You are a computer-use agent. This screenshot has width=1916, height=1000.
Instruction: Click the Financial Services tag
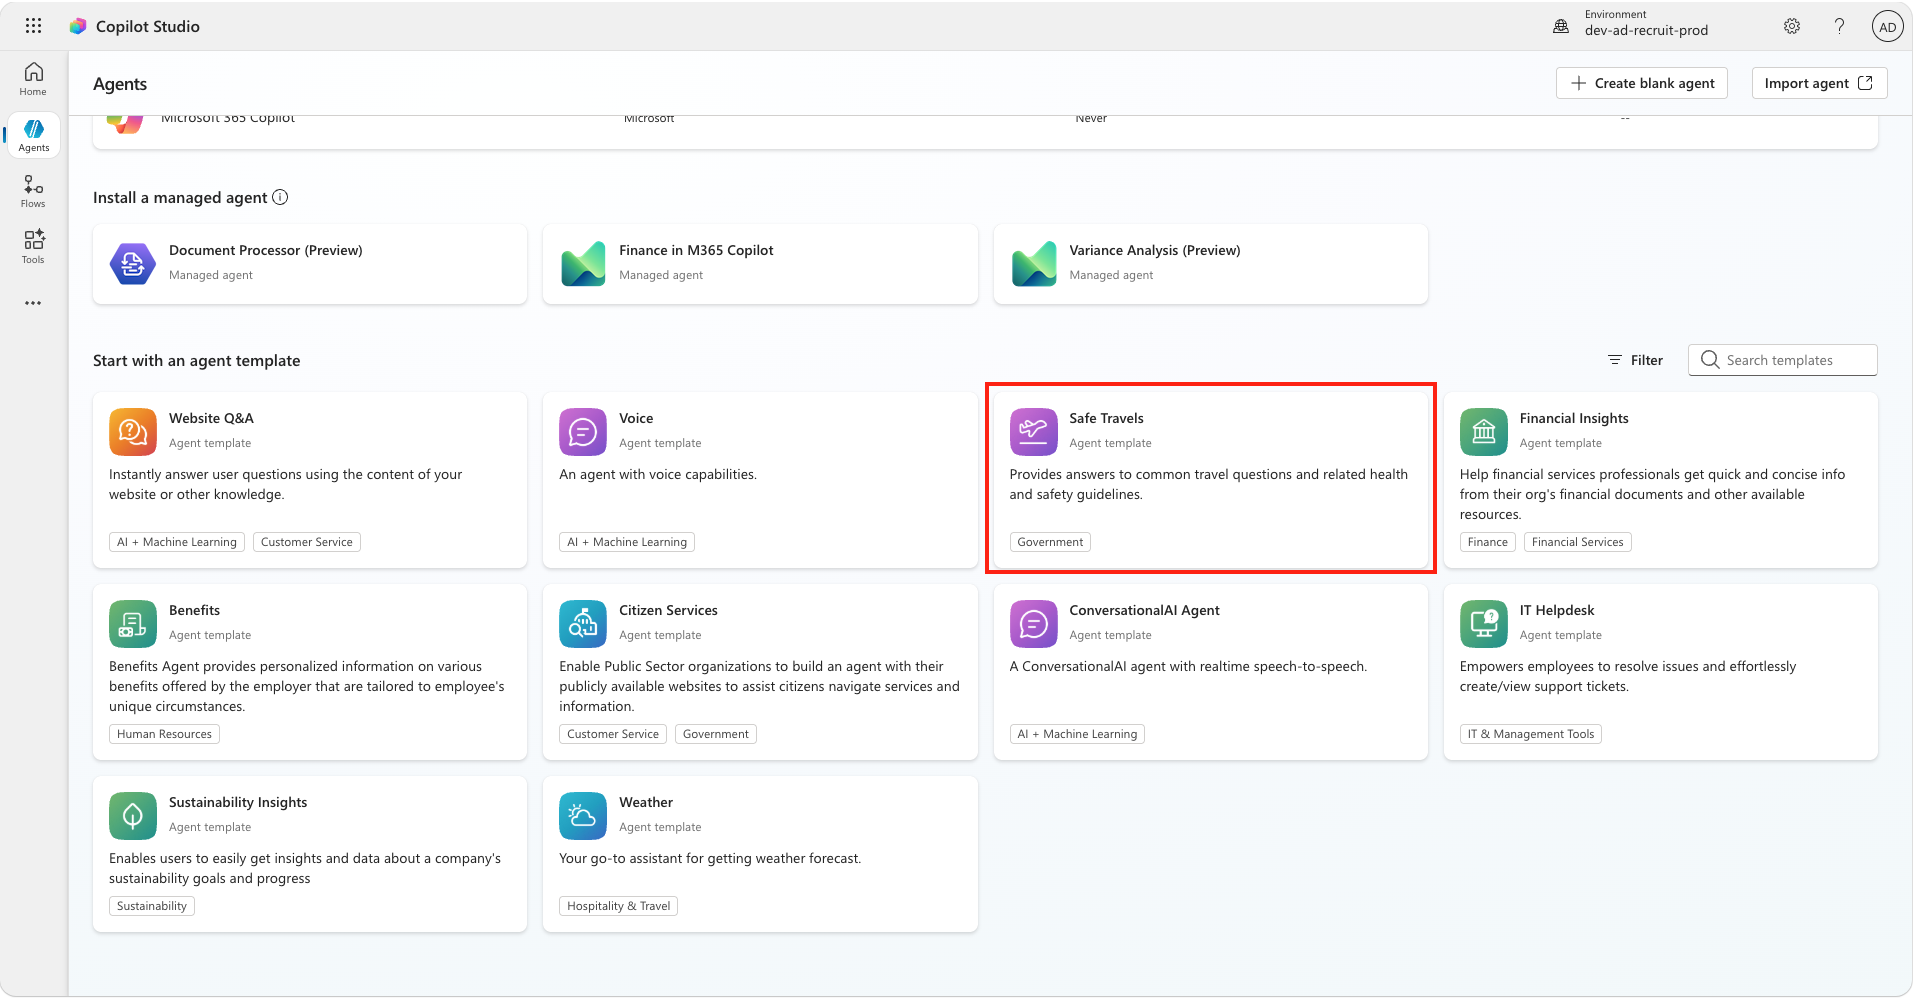(1578, 542)
